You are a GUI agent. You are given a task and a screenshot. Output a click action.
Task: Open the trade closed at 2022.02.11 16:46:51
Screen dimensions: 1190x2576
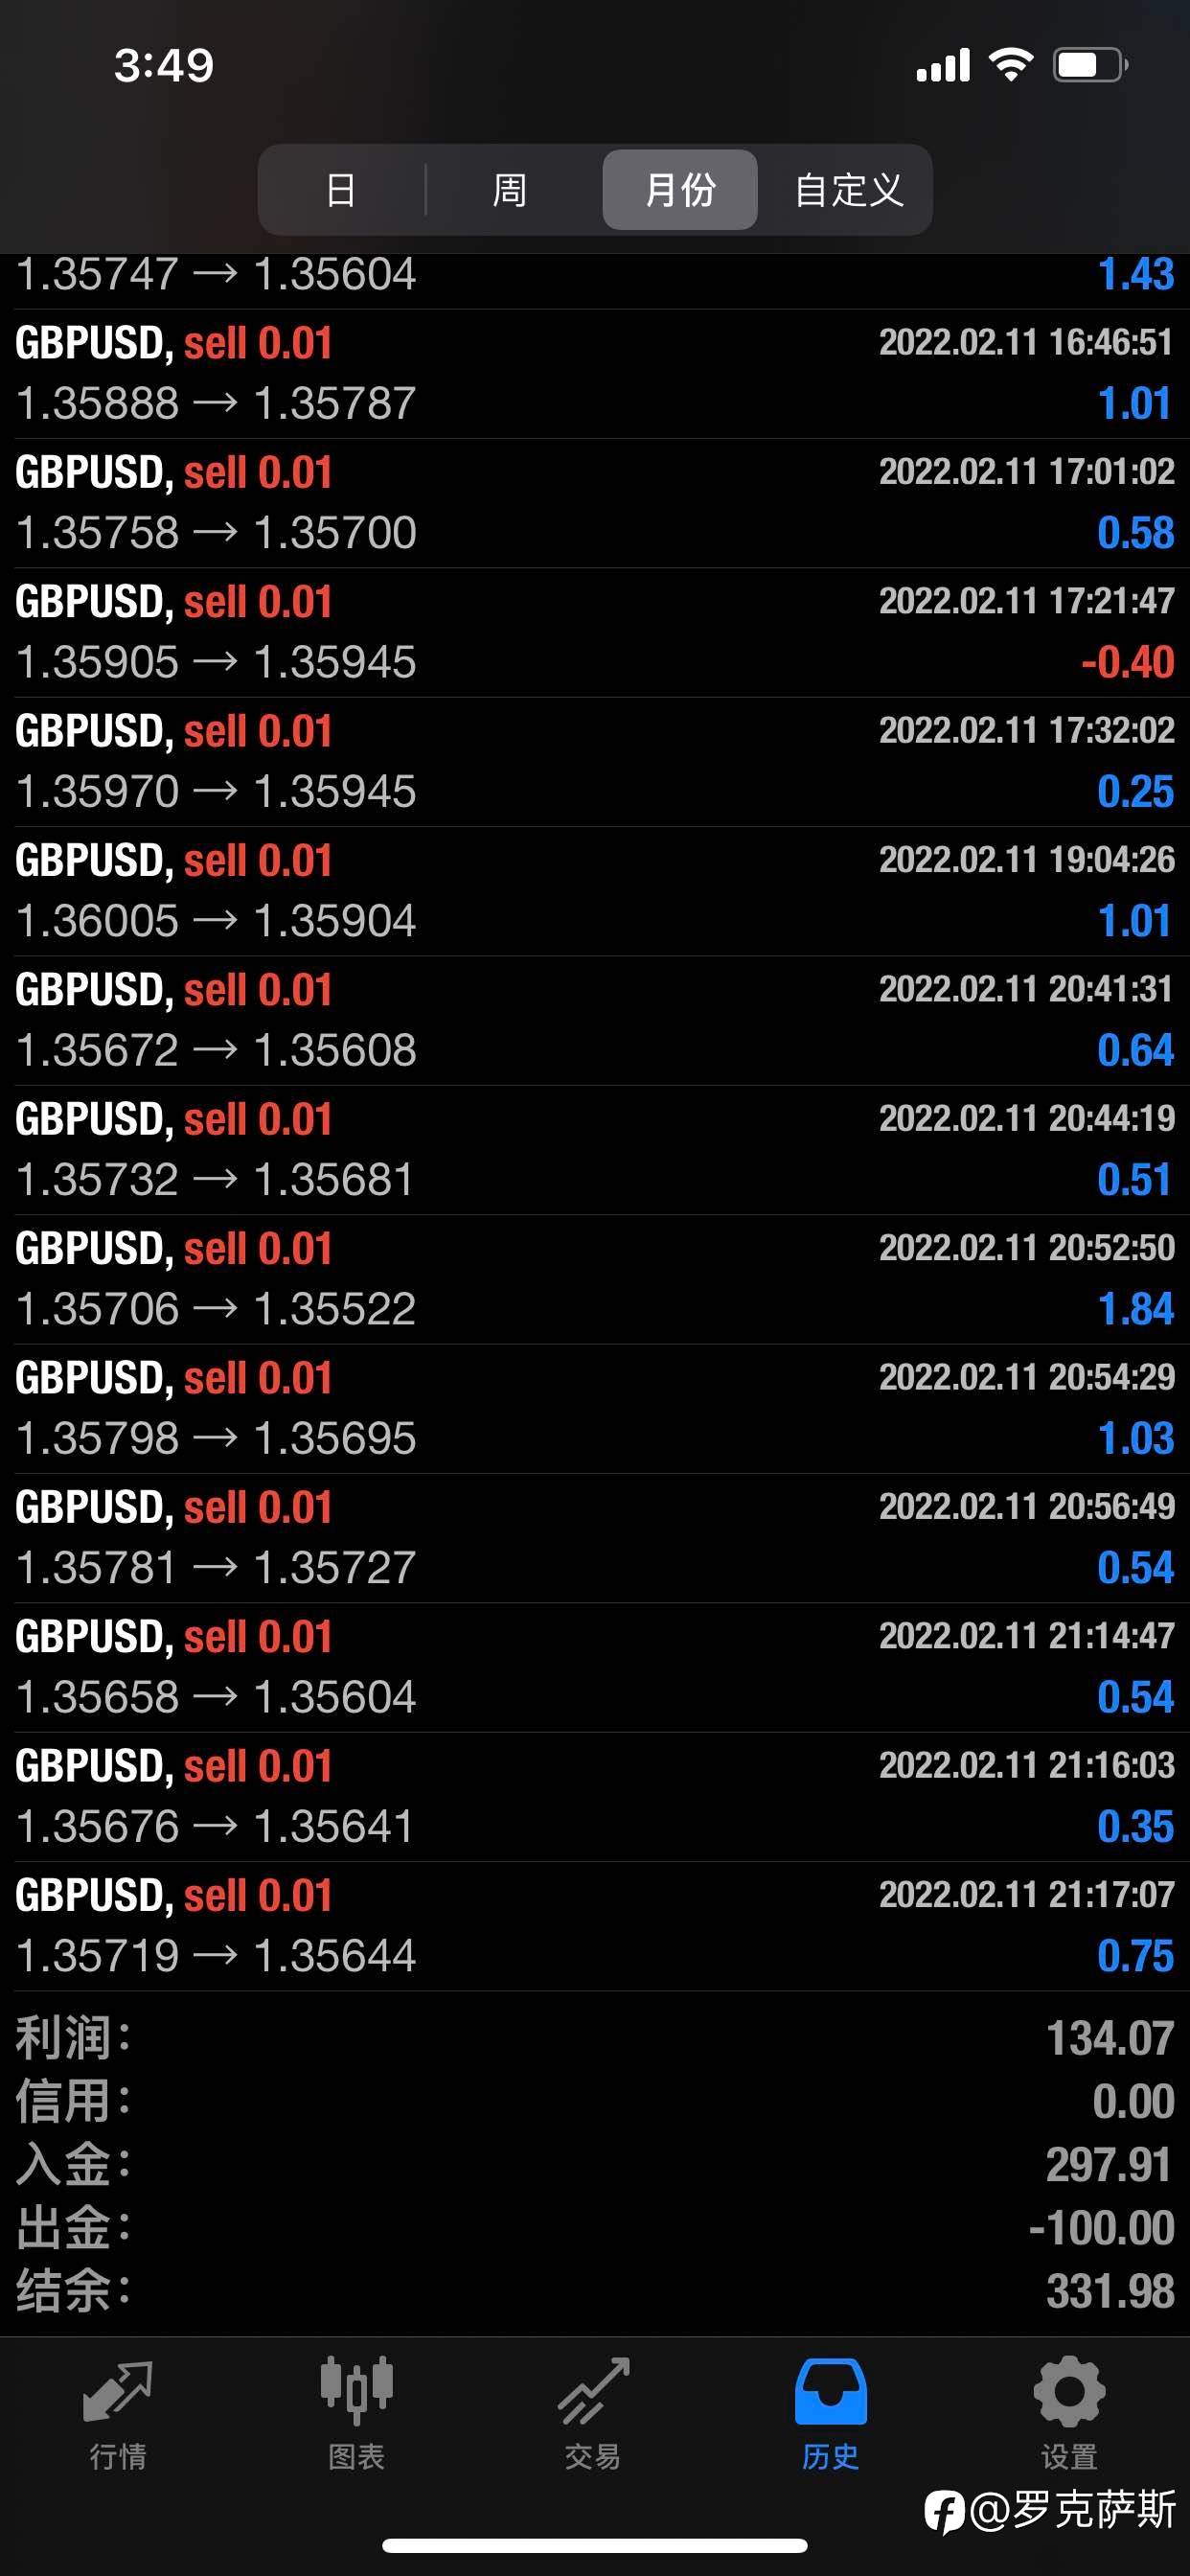click(595, 374)
